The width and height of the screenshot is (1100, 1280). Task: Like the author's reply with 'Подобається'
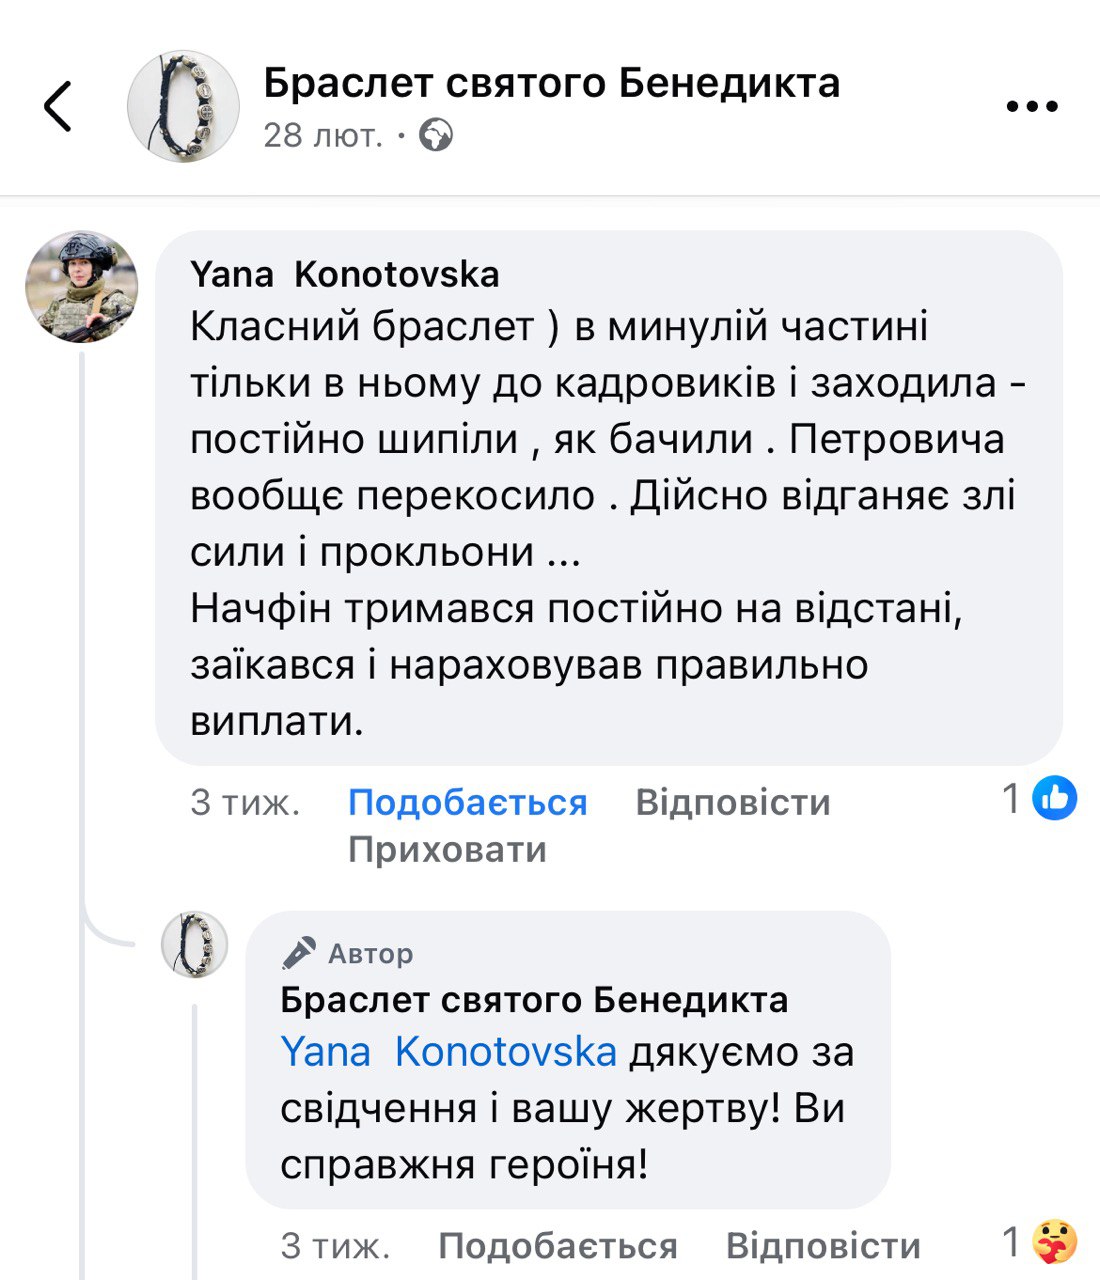click(x=557, y=1245)
